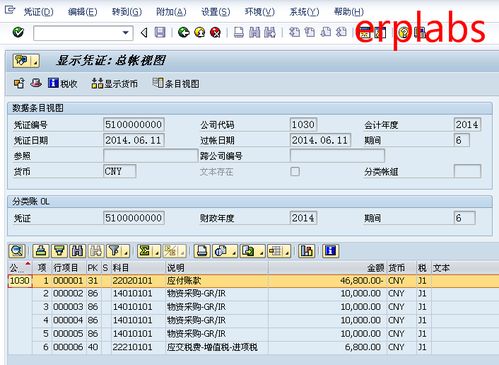This screenshot has width=499, height=365.
Task: Go to first page icon
Action: click(294, 32)
